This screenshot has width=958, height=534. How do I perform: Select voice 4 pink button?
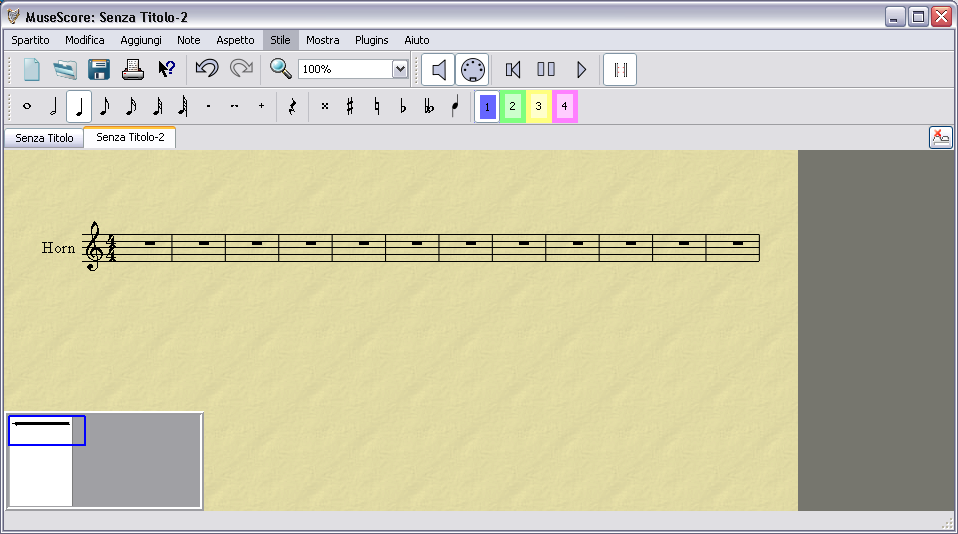tap(565, 106)
